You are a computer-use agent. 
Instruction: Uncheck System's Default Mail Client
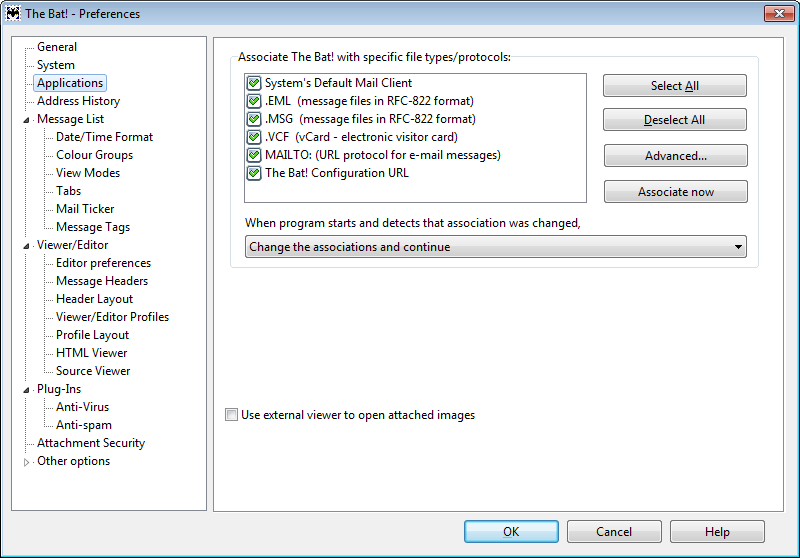click(x=254, y=83)
